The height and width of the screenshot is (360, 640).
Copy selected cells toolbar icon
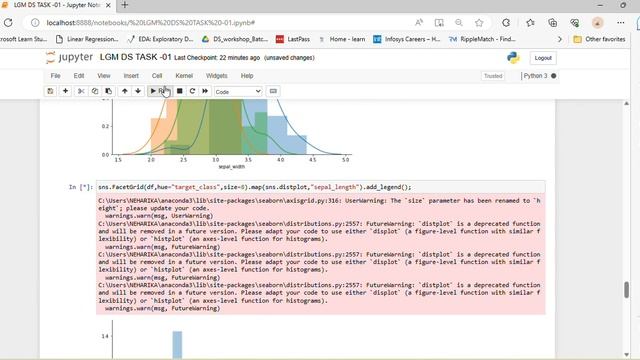pos(95,91)
